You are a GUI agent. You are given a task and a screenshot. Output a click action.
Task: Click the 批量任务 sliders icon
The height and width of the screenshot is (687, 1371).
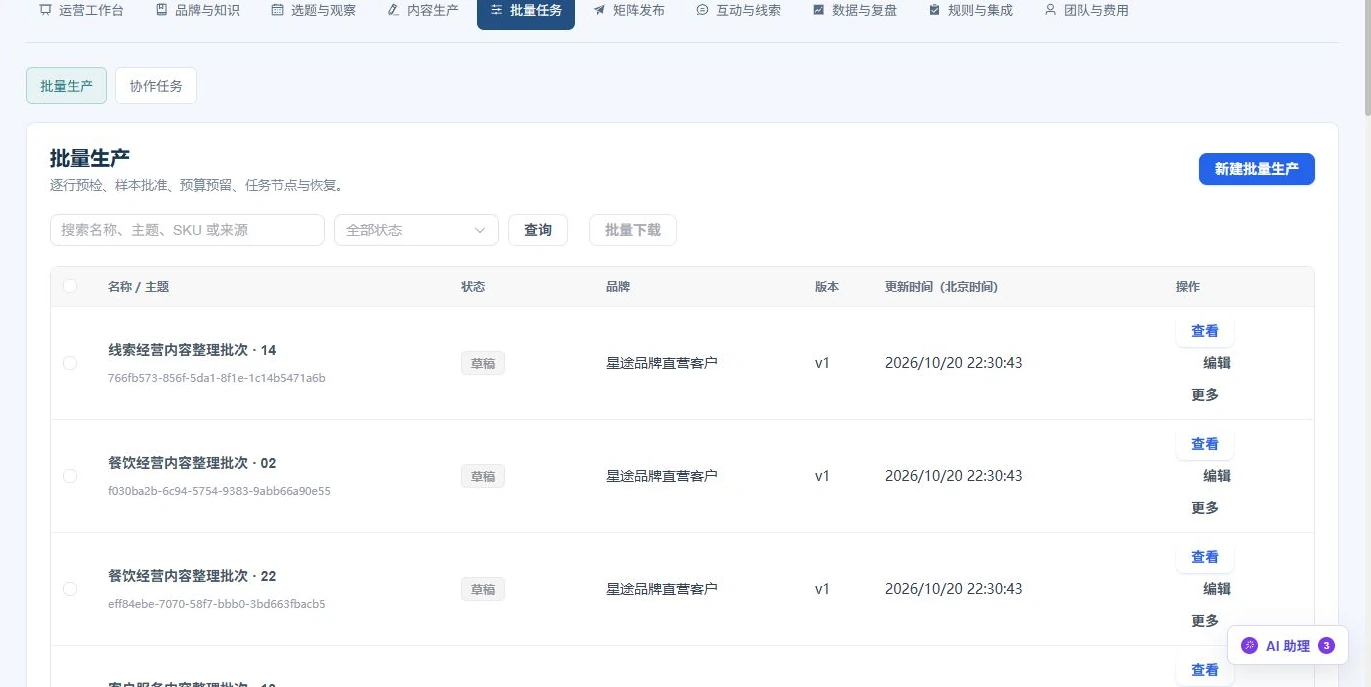[x=496, y=10]
